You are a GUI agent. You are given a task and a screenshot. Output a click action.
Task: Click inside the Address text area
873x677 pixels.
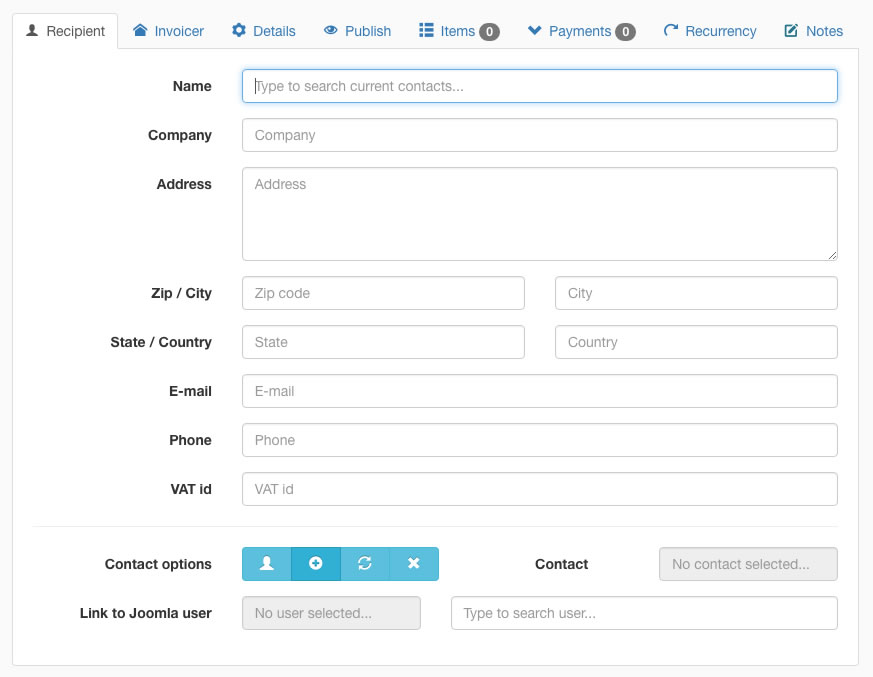539,214
